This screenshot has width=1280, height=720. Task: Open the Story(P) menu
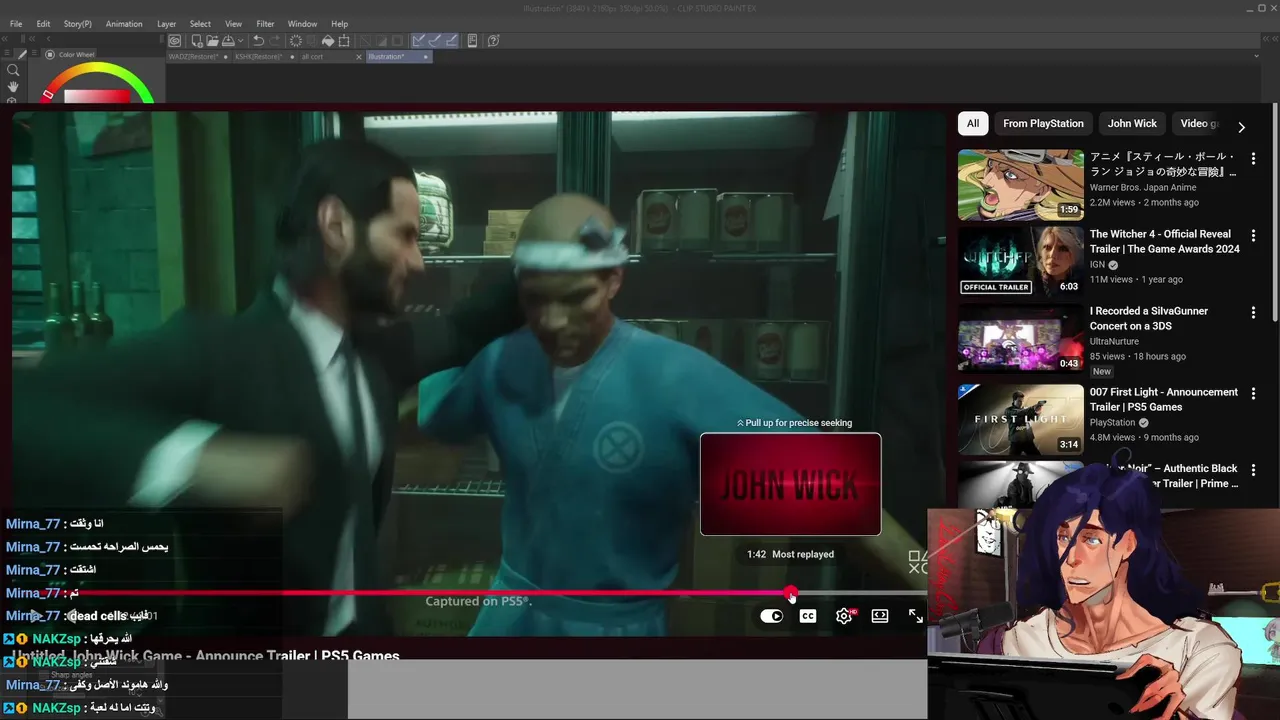tap(77, 24)
